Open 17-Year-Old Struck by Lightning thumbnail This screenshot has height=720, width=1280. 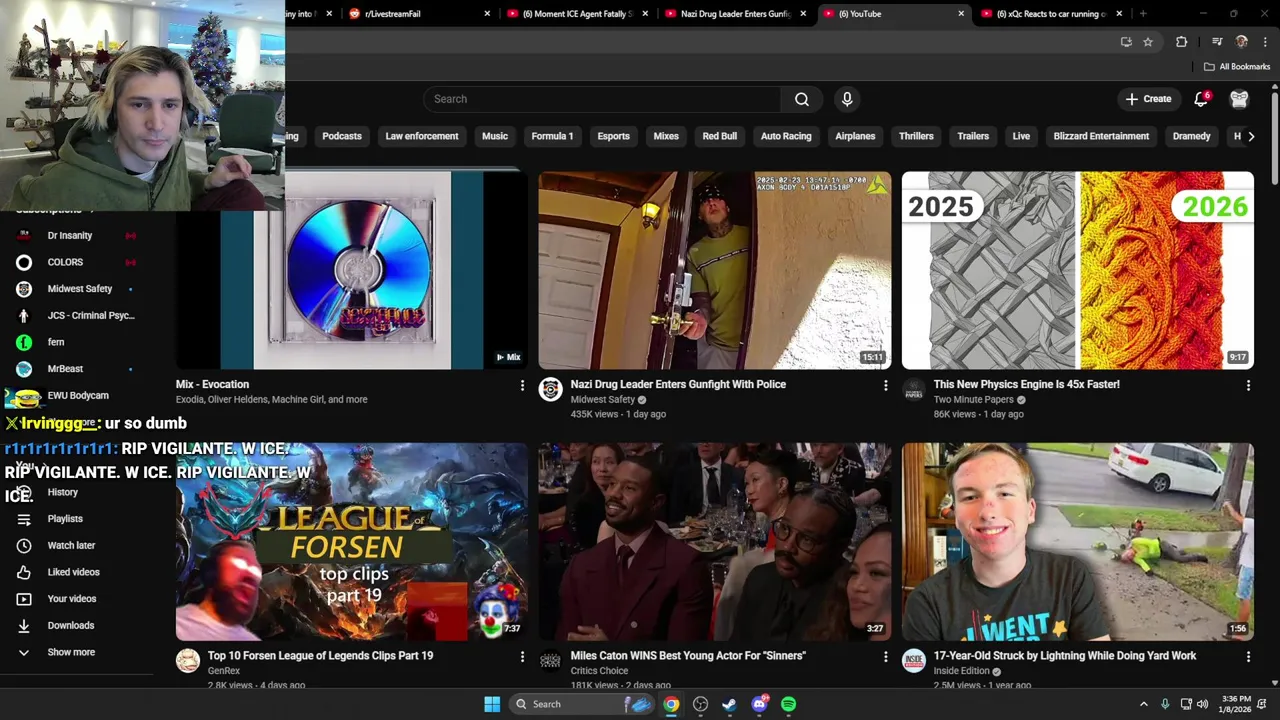(x=1078, y=541)
